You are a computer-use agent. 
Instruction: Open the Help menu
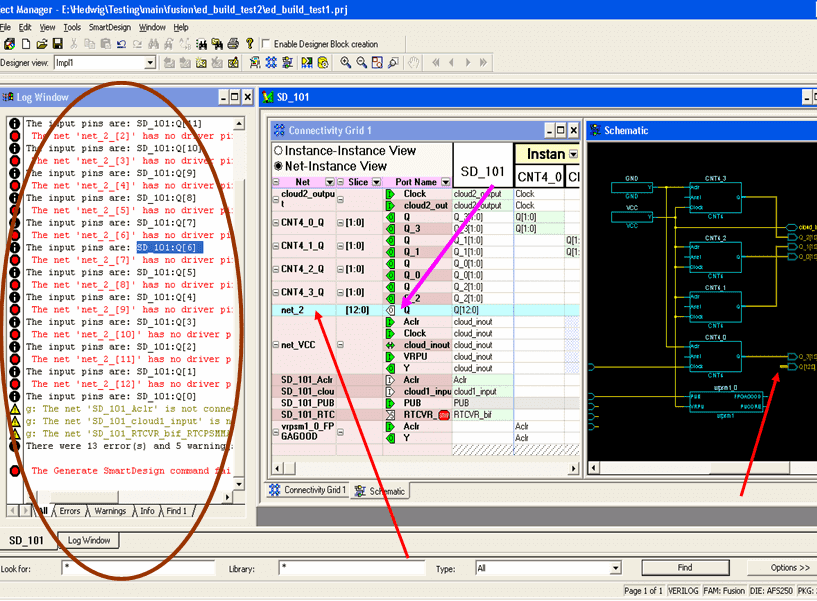coord(181,27)
